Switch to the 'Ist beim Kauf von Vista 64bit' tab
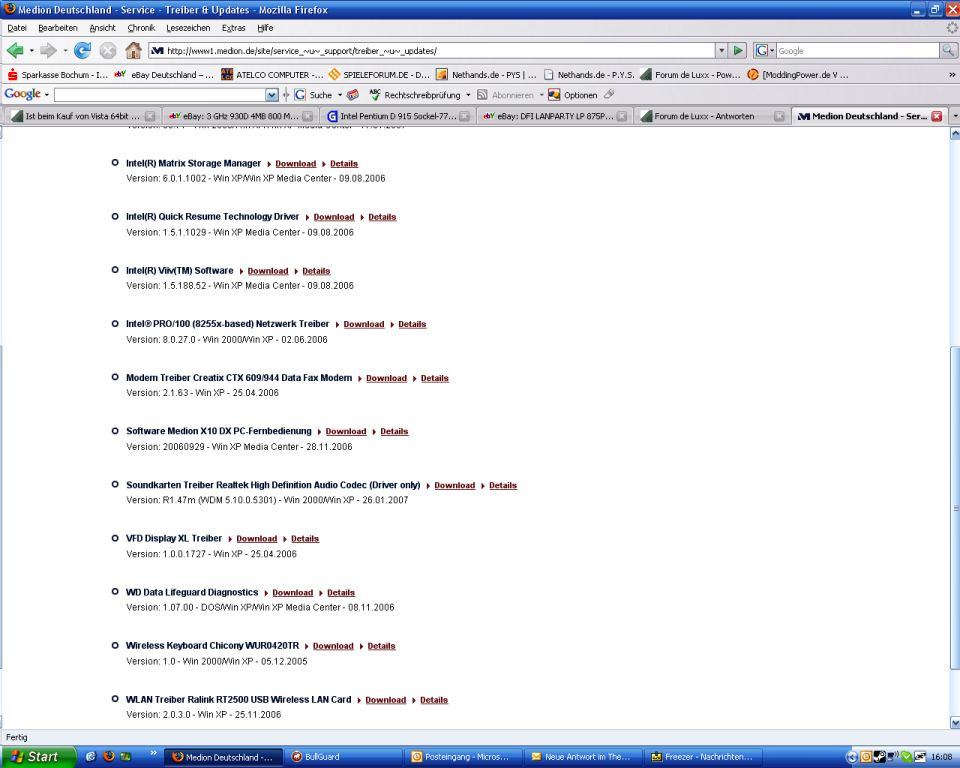Image resolution: width=960 pixels, height=768 pixels. pyautogui.click(x=81, y=116)
